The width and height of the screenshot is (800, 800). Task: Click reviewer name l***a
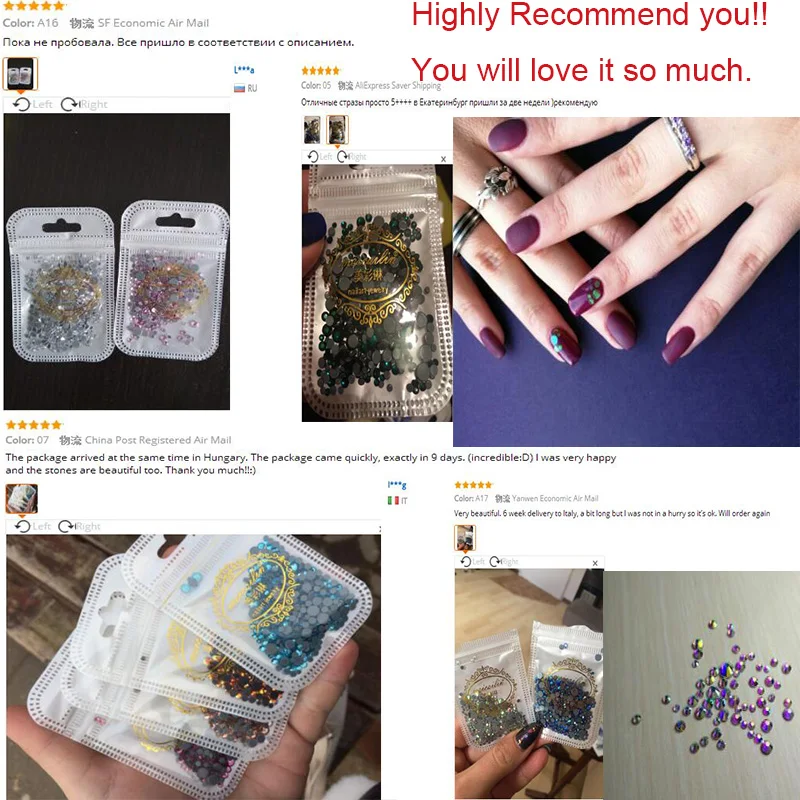pyautogui.click(x=244, y=70)
